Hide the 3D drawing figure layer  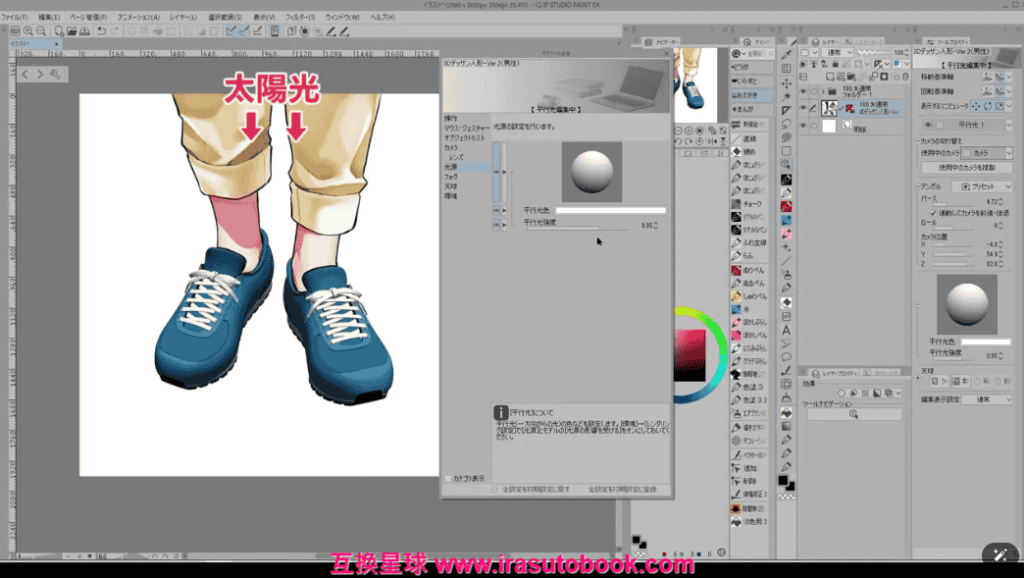click(x=801, y=107)
